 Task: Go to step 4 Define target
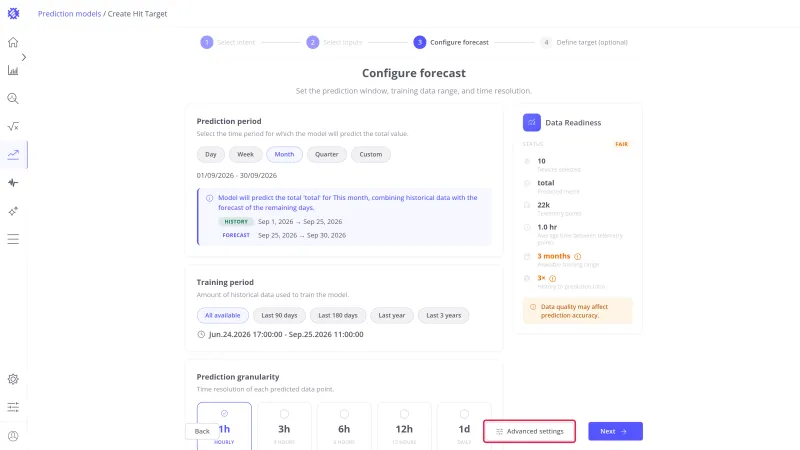584,42
